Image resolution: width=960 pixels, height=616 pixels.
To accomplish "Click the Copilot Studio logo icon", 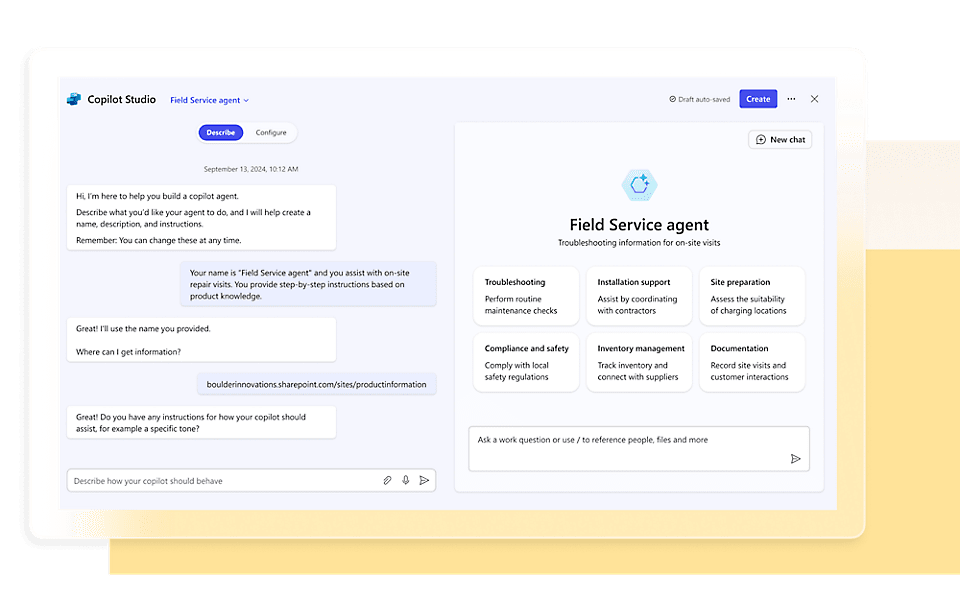I will (x=74, y=100).
